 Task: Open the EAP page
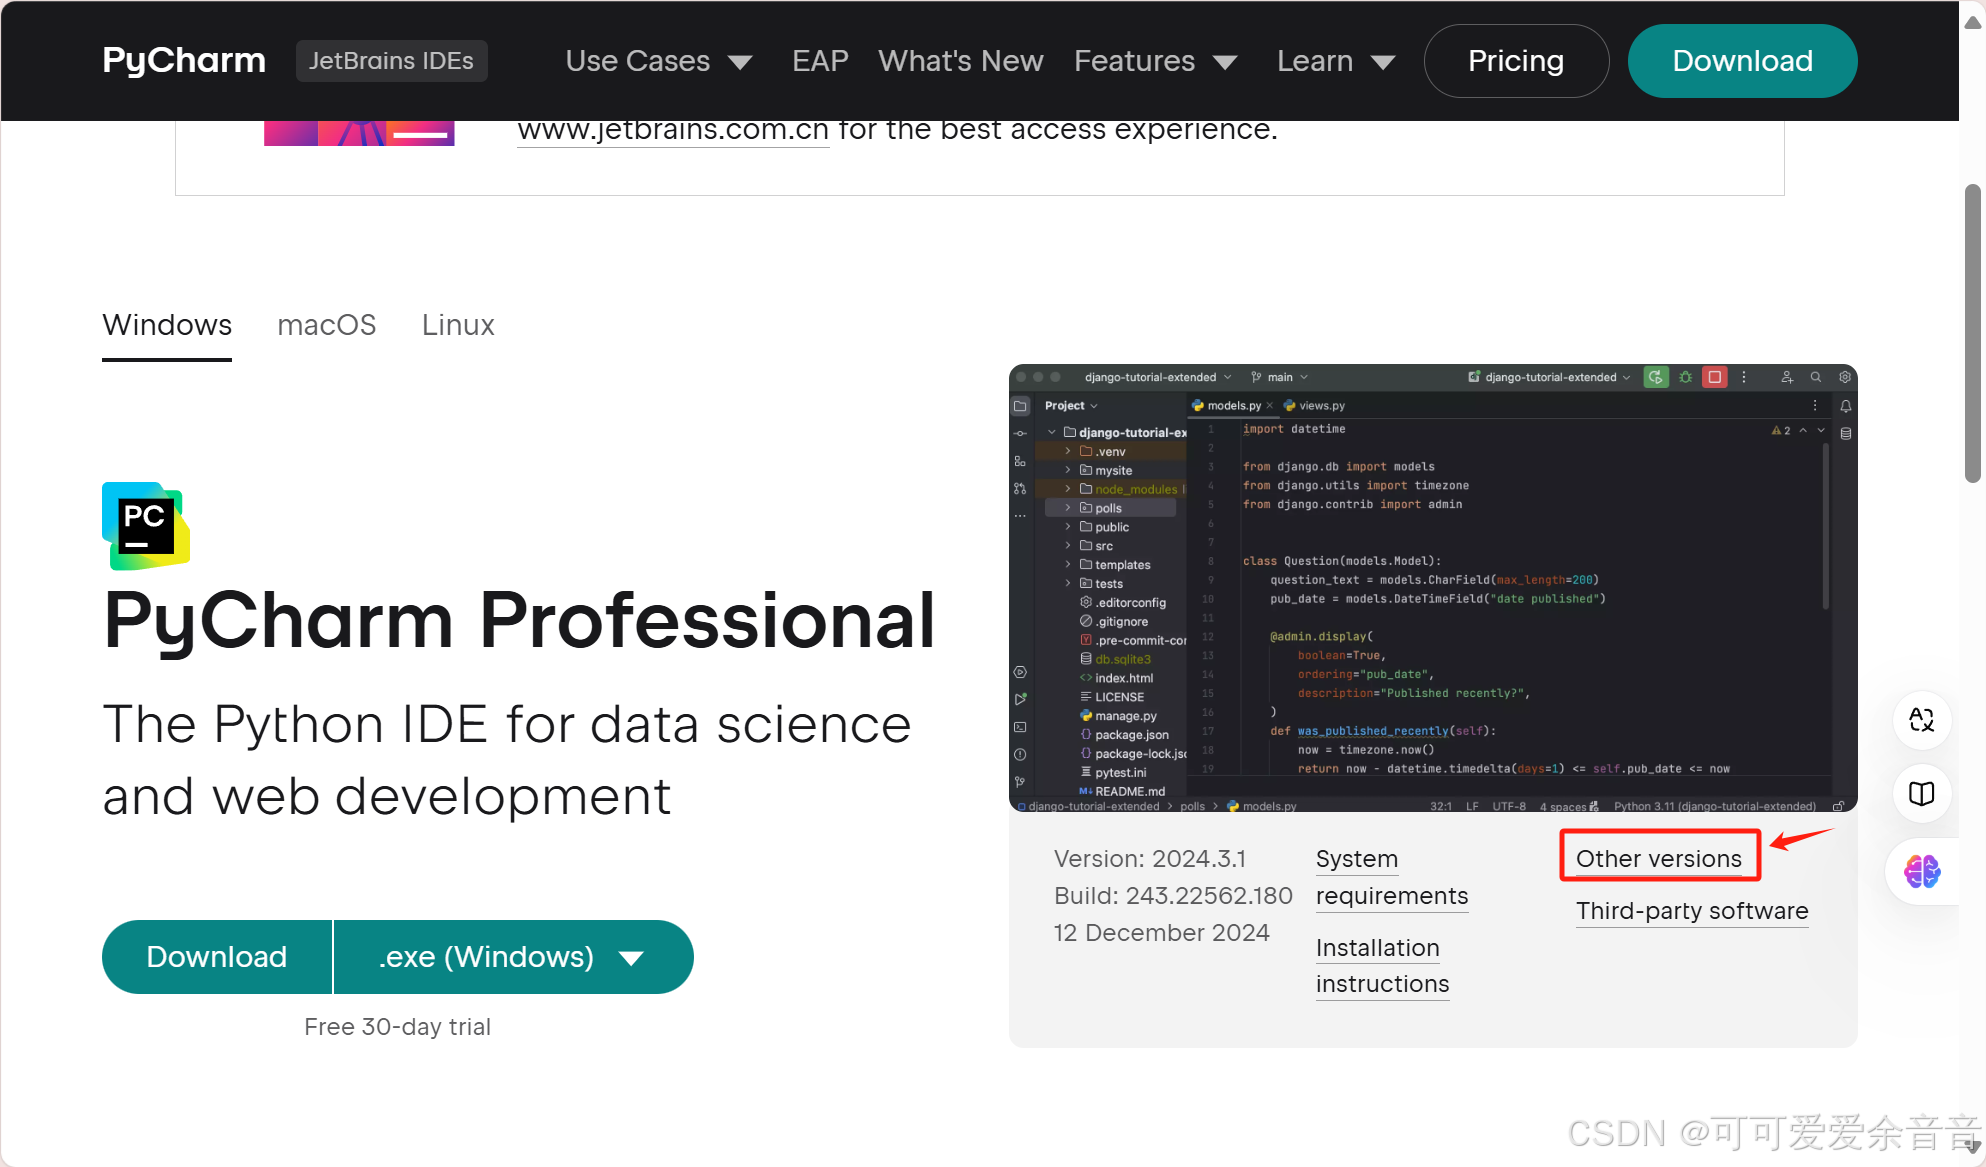click(x=820, y=61)
